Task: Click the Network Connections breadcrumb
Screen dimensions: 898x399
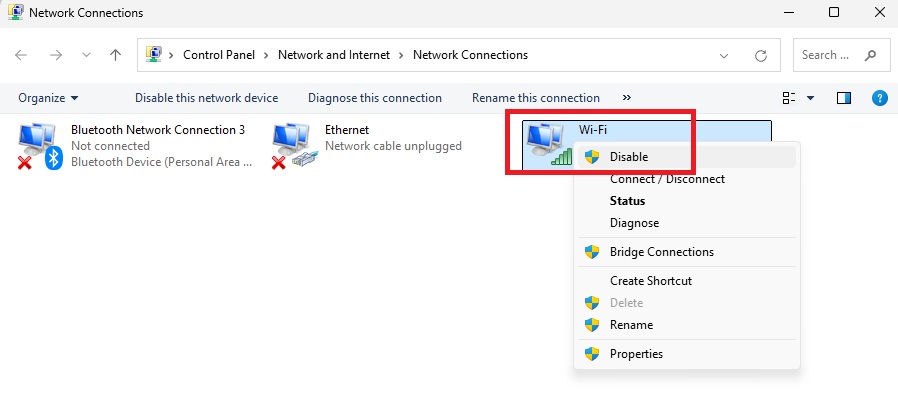Action: pos(470,55)
